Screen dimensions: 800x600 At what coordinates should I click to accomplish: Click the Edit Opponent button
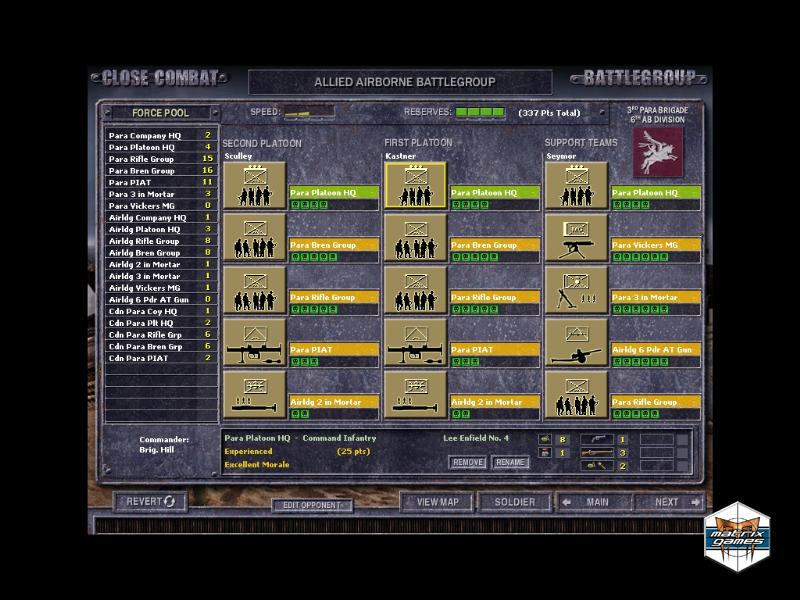[312, 506]
